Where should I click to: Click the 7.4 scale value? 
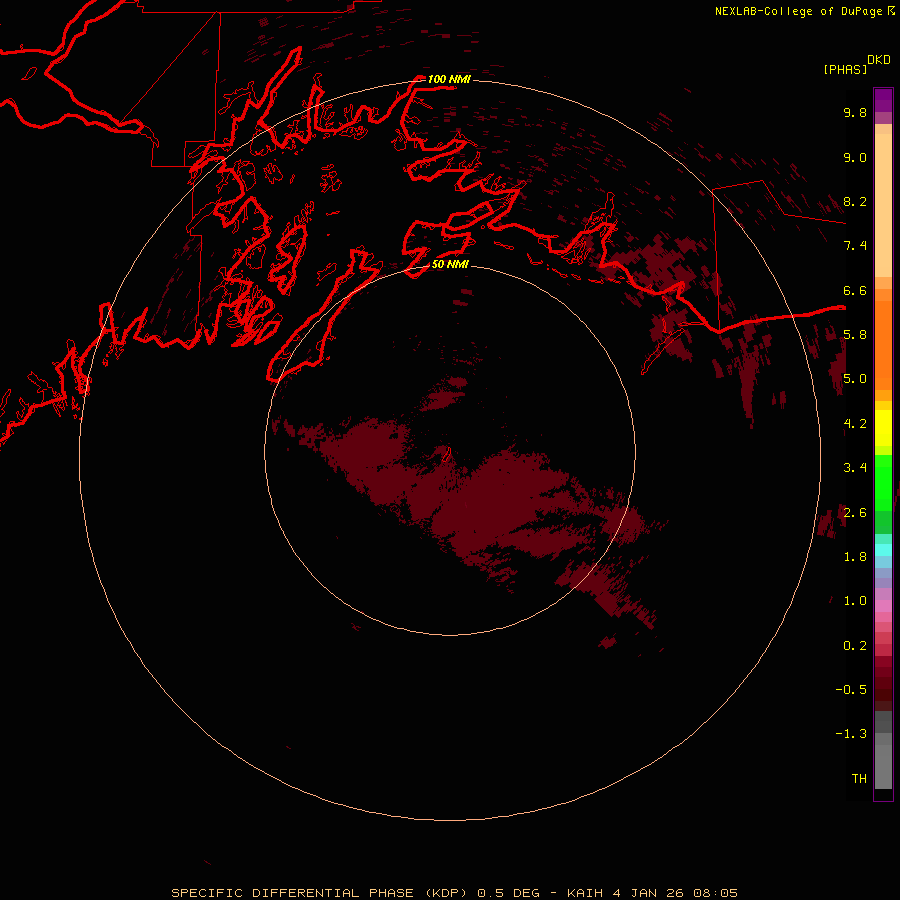click(x=855, y=246)
